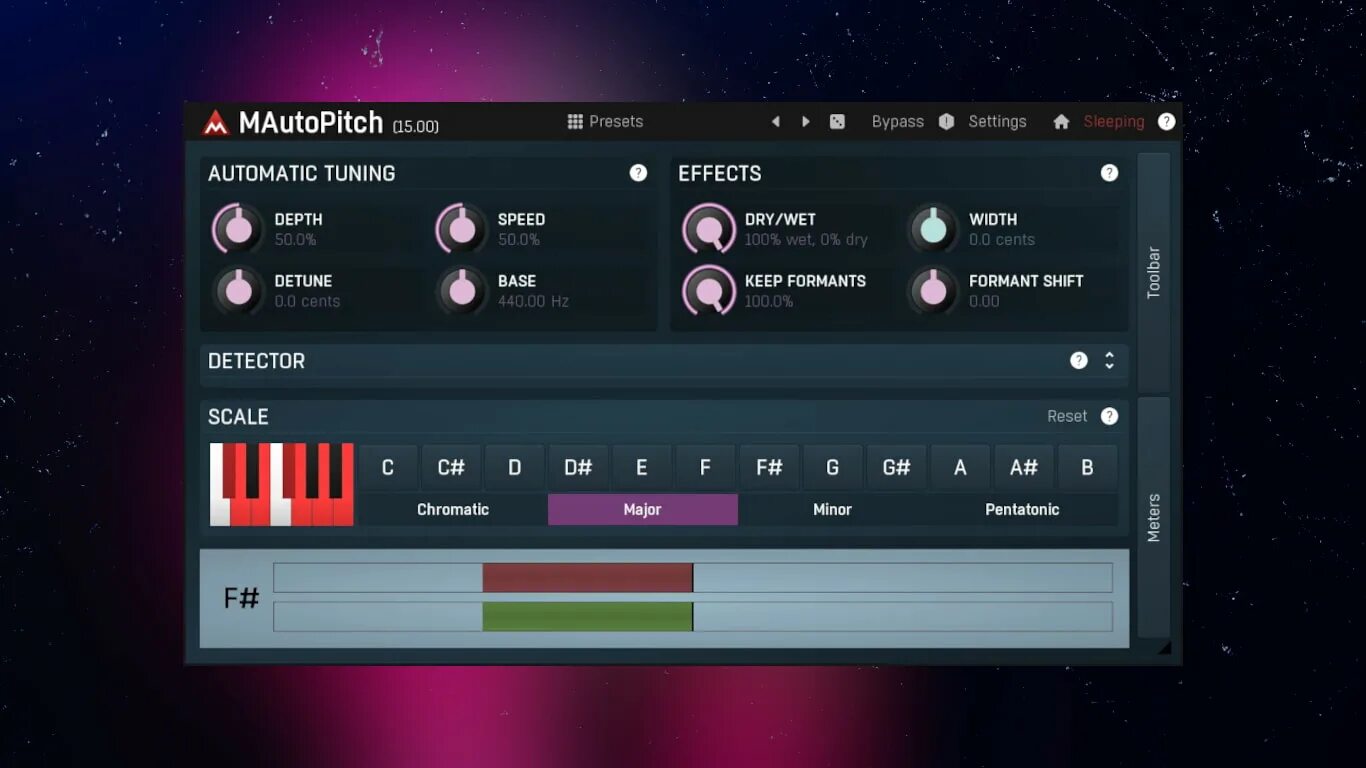Open the Presets browser via grid icon

pyautogui.click(x=575, y=121)
